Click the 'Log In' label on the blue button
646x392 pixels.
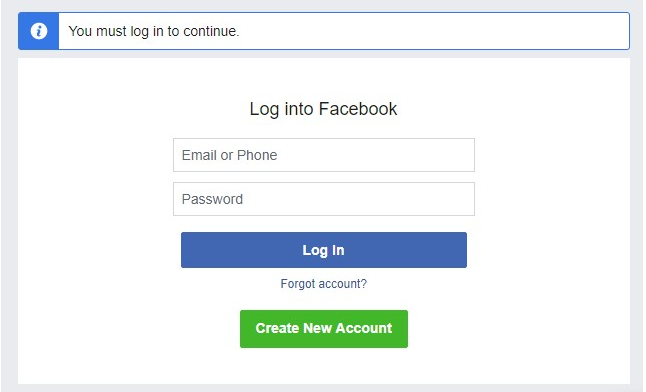pyautogui.click(x=323, y=250)
